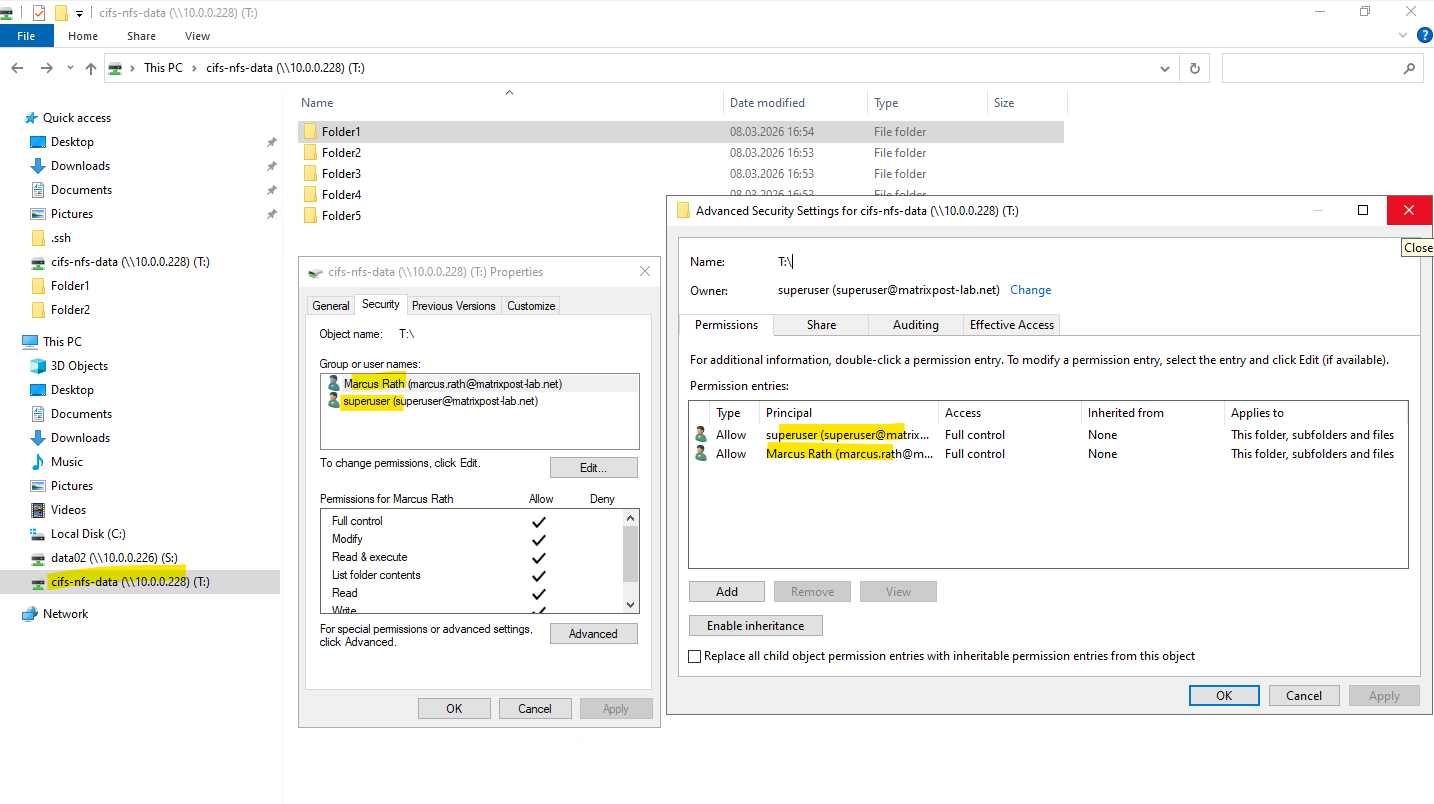Open the View ribbon tab
1434x804 pixels.
tap(197, 36)
